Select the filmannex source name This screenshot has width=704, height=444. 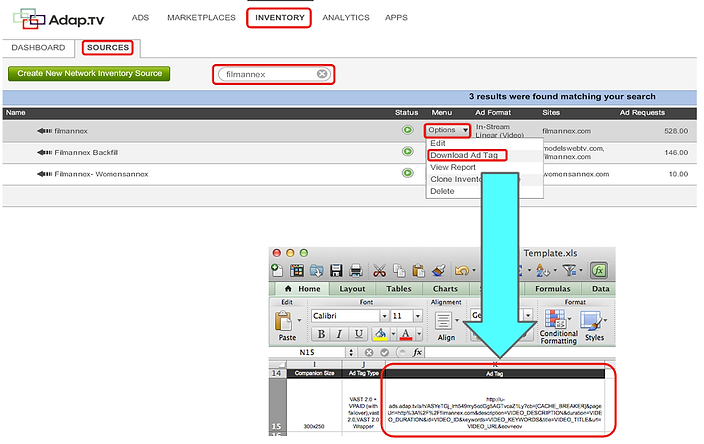(71, 131)
